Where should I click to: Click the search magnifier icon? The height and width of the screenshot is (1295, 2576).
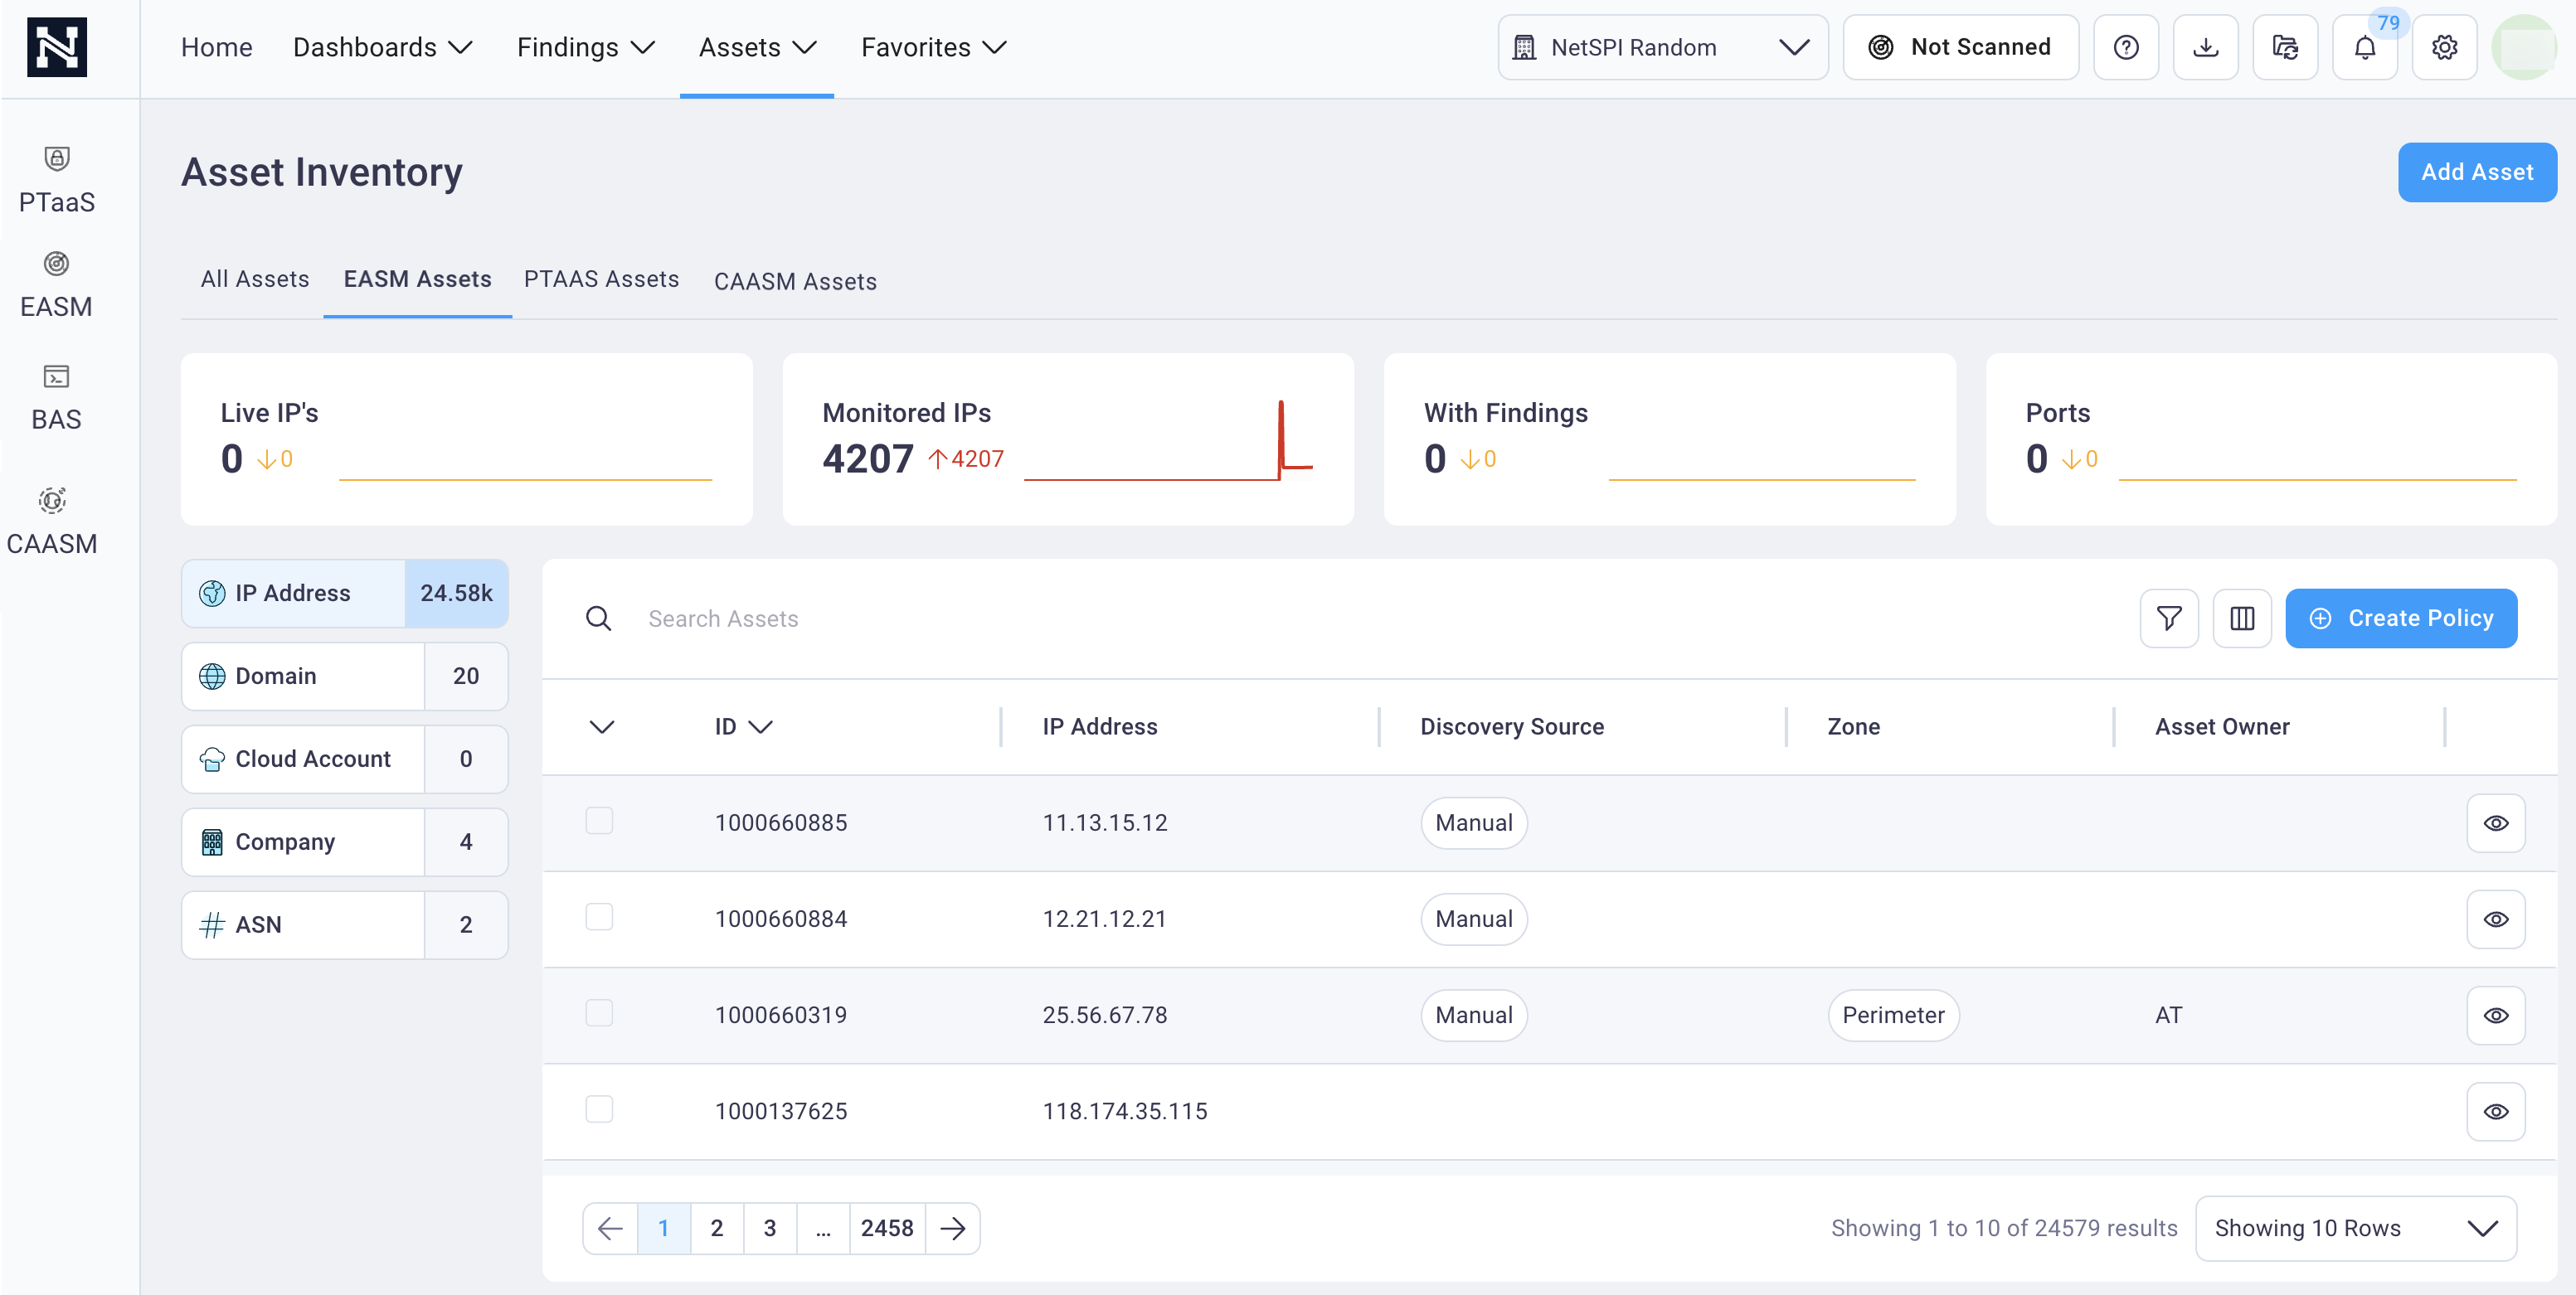[598, 618]
